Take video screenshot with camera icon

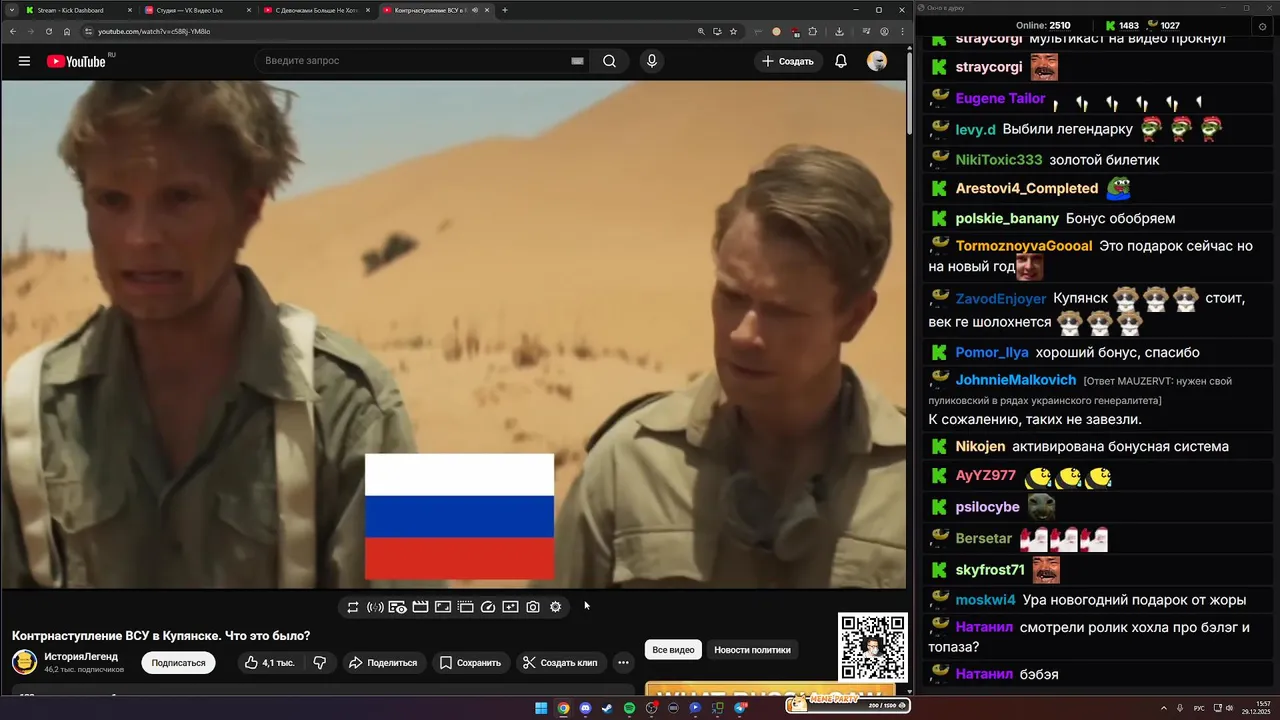coord(533,607)
